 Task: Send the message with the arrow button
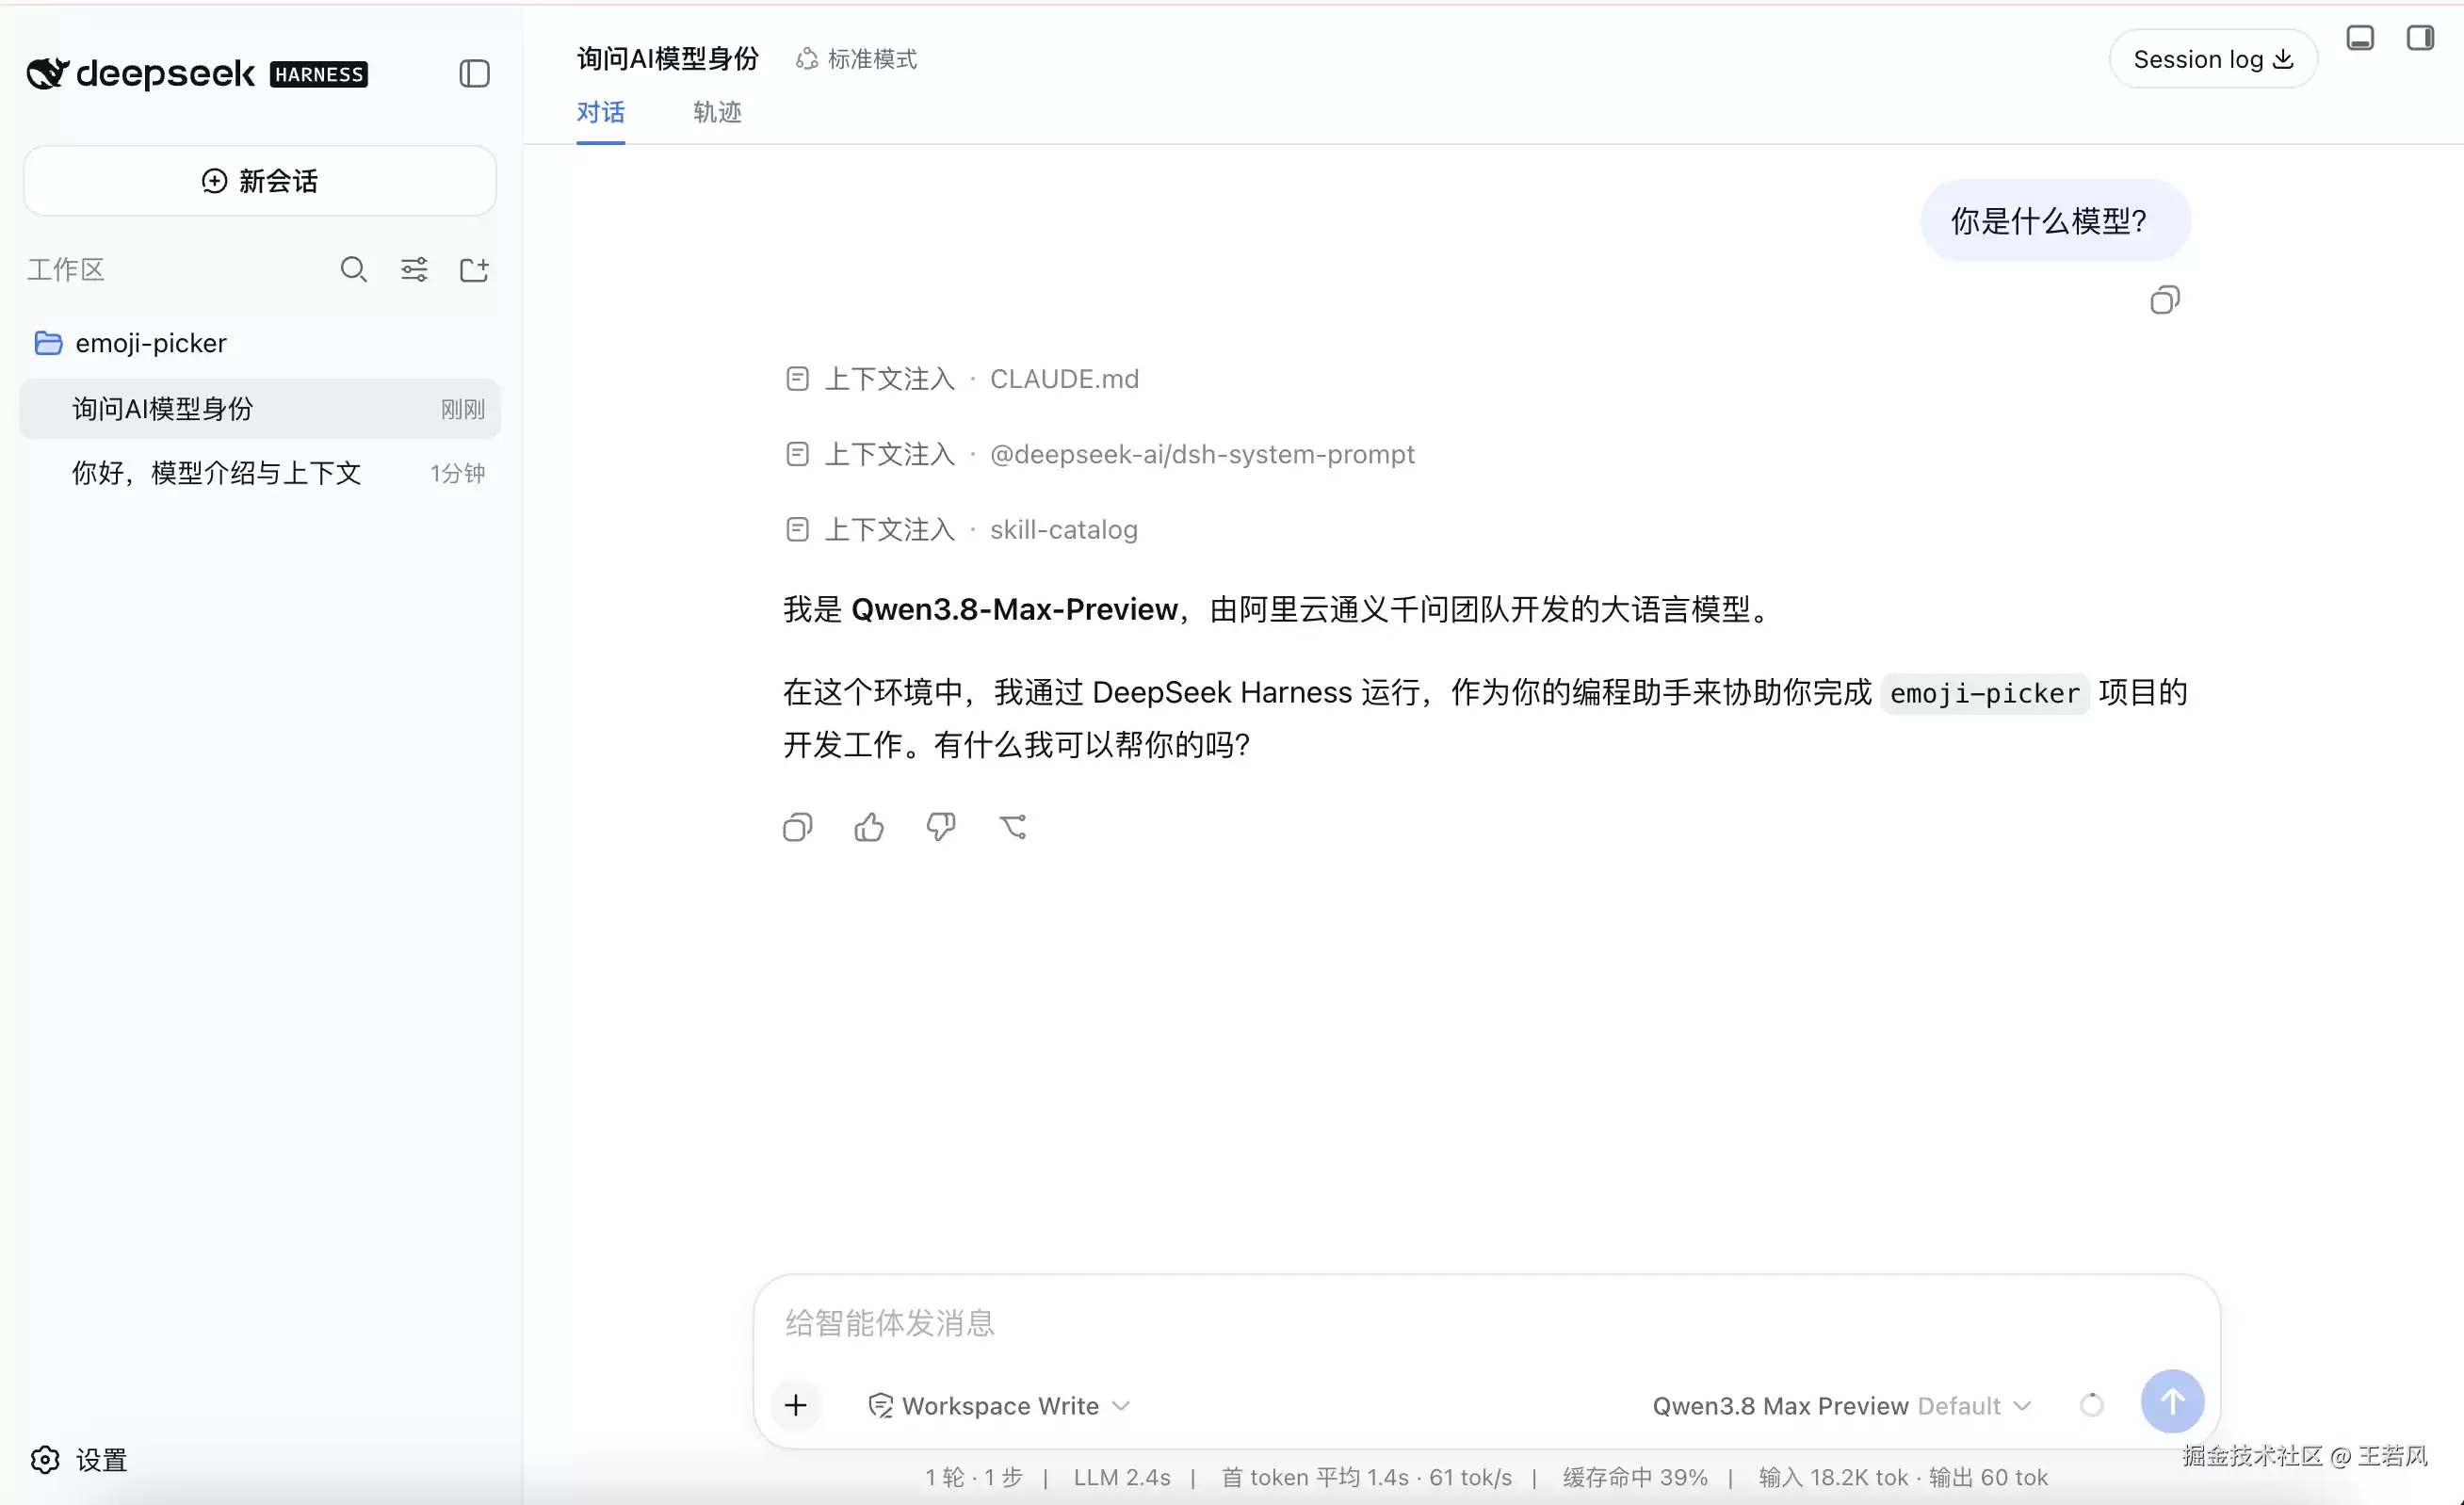point(2172,1402)
